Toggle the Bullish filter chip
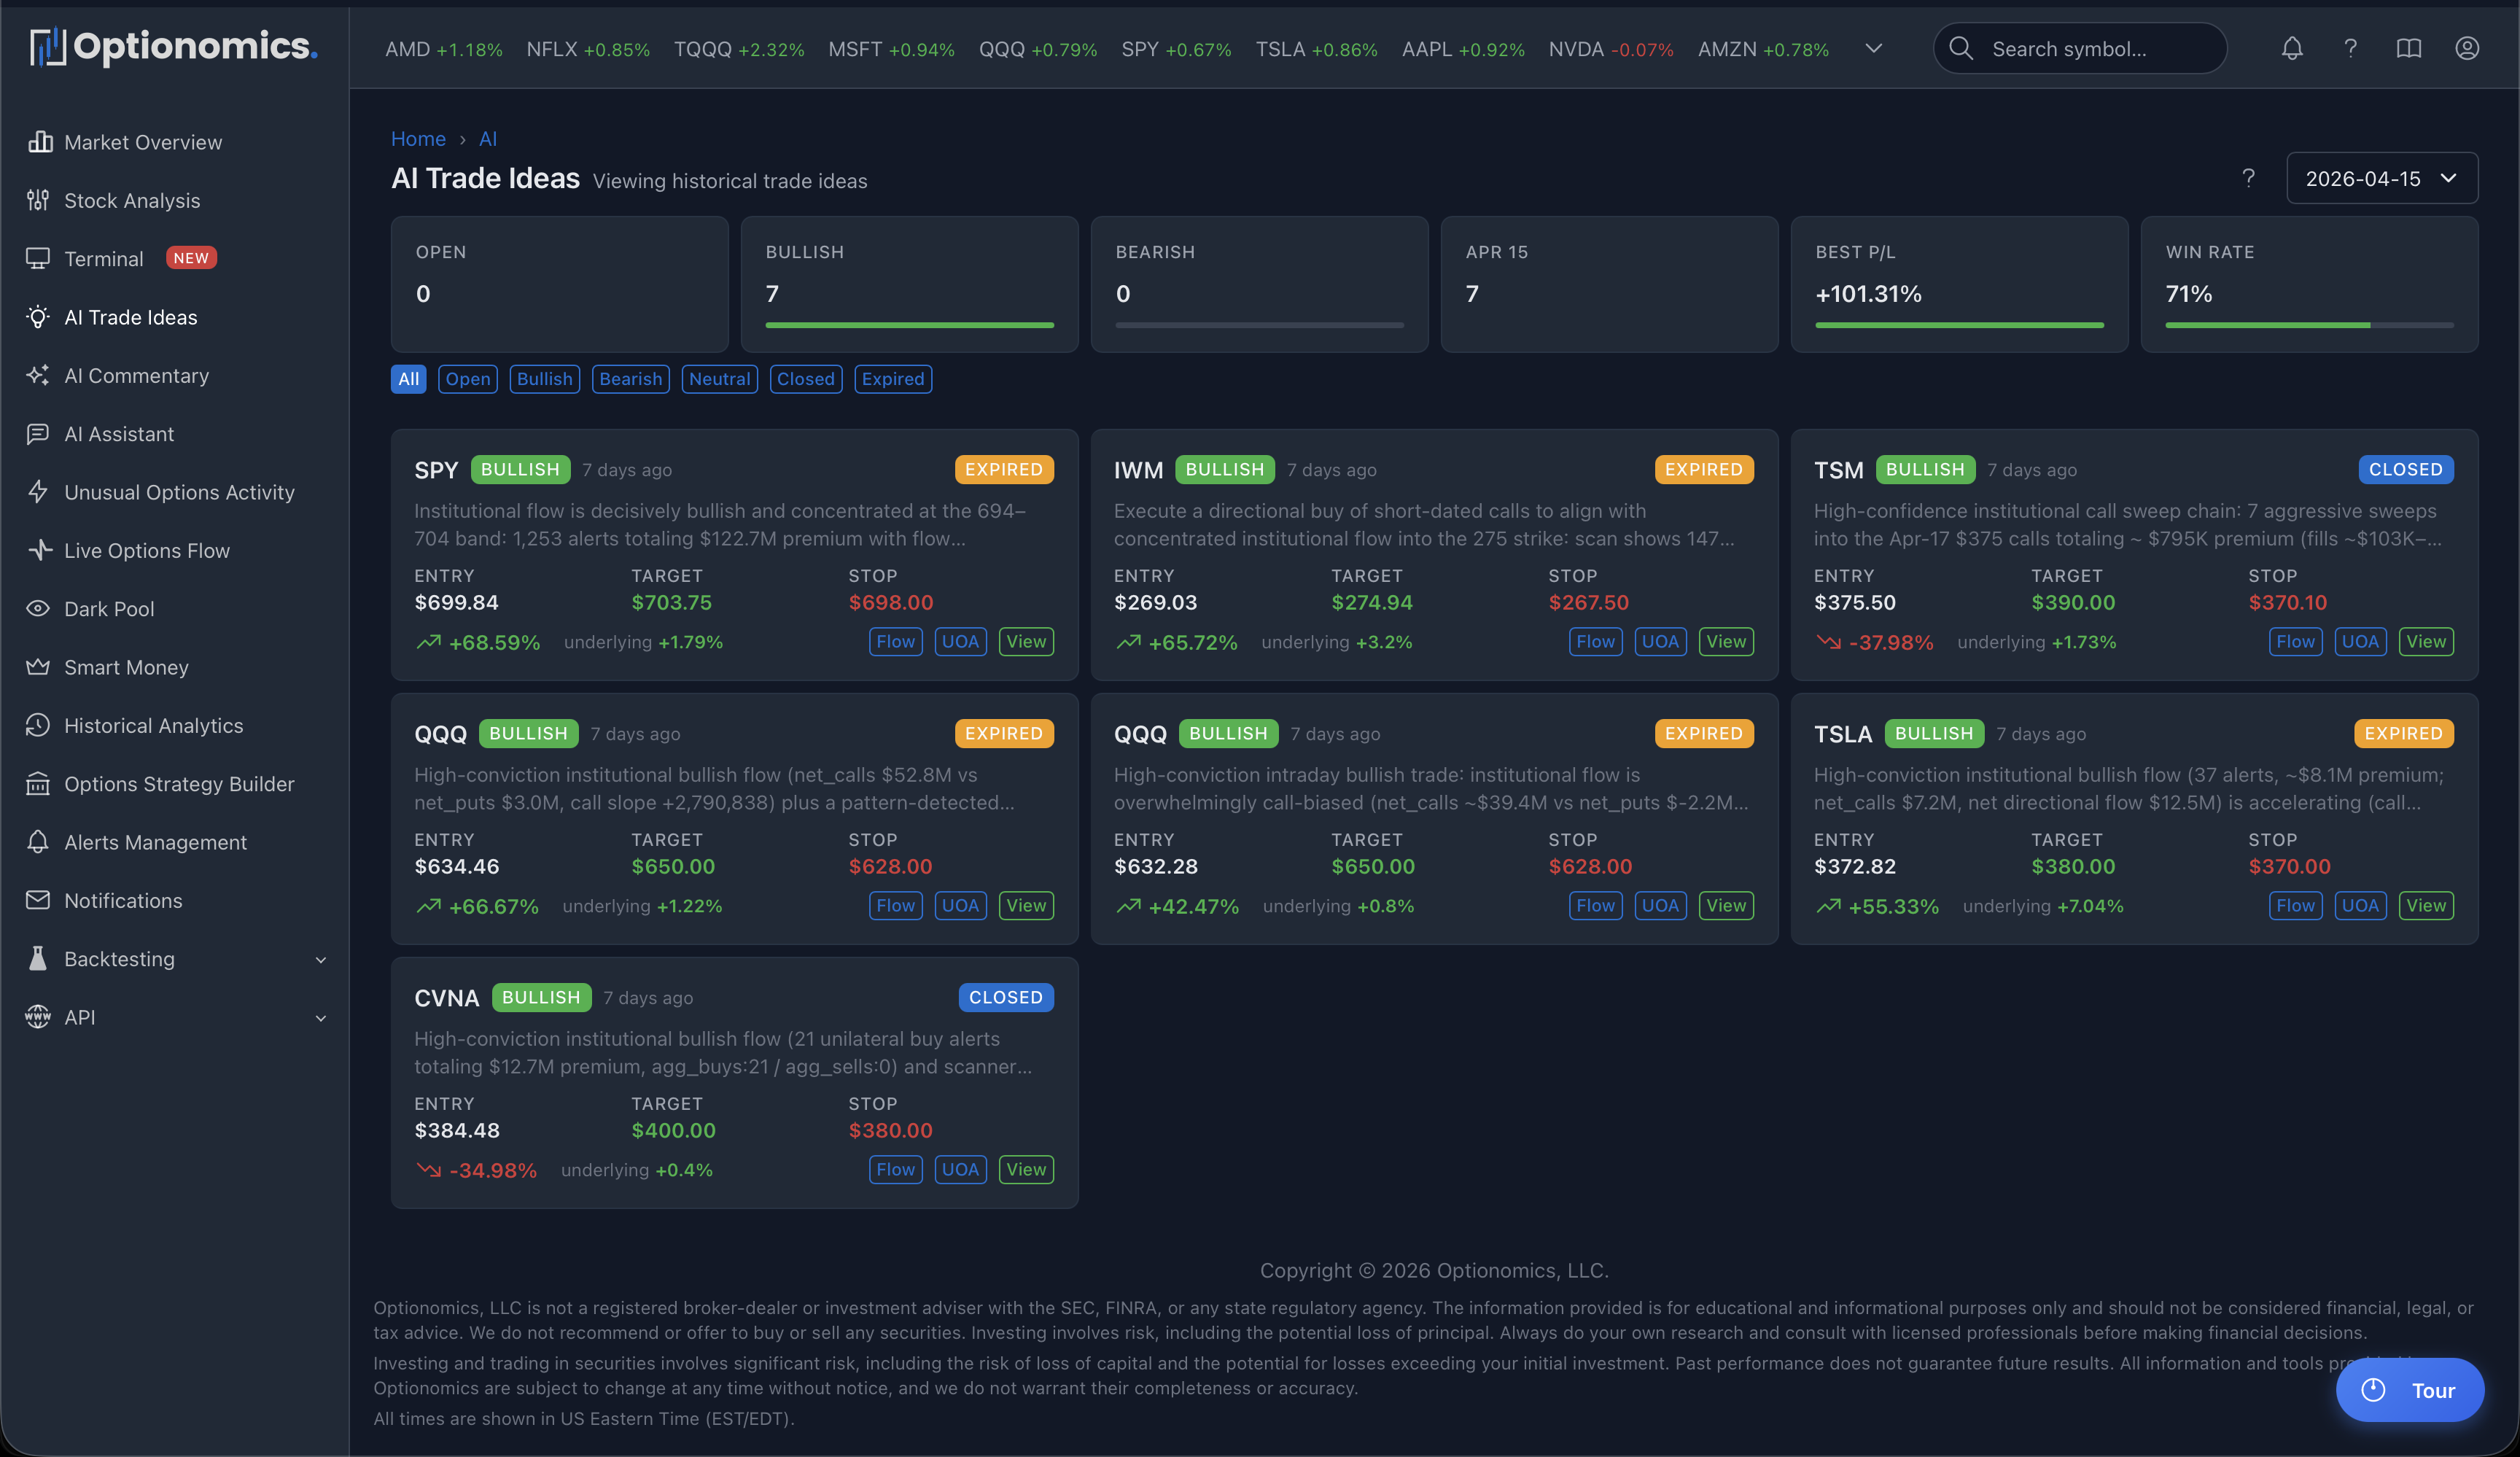The image size is (2520, 1457). coord(545,379)
